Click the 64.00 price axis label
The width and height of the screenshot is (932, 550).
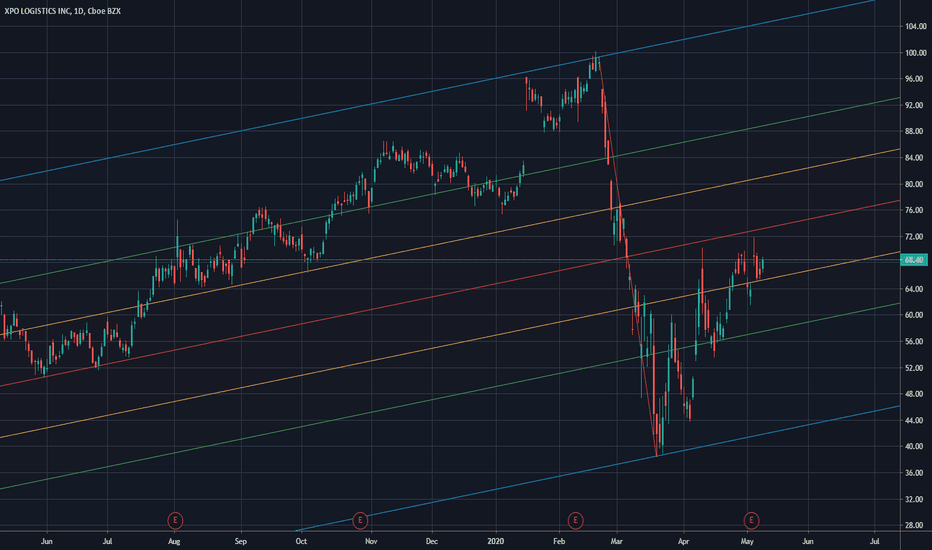(915, 289)
